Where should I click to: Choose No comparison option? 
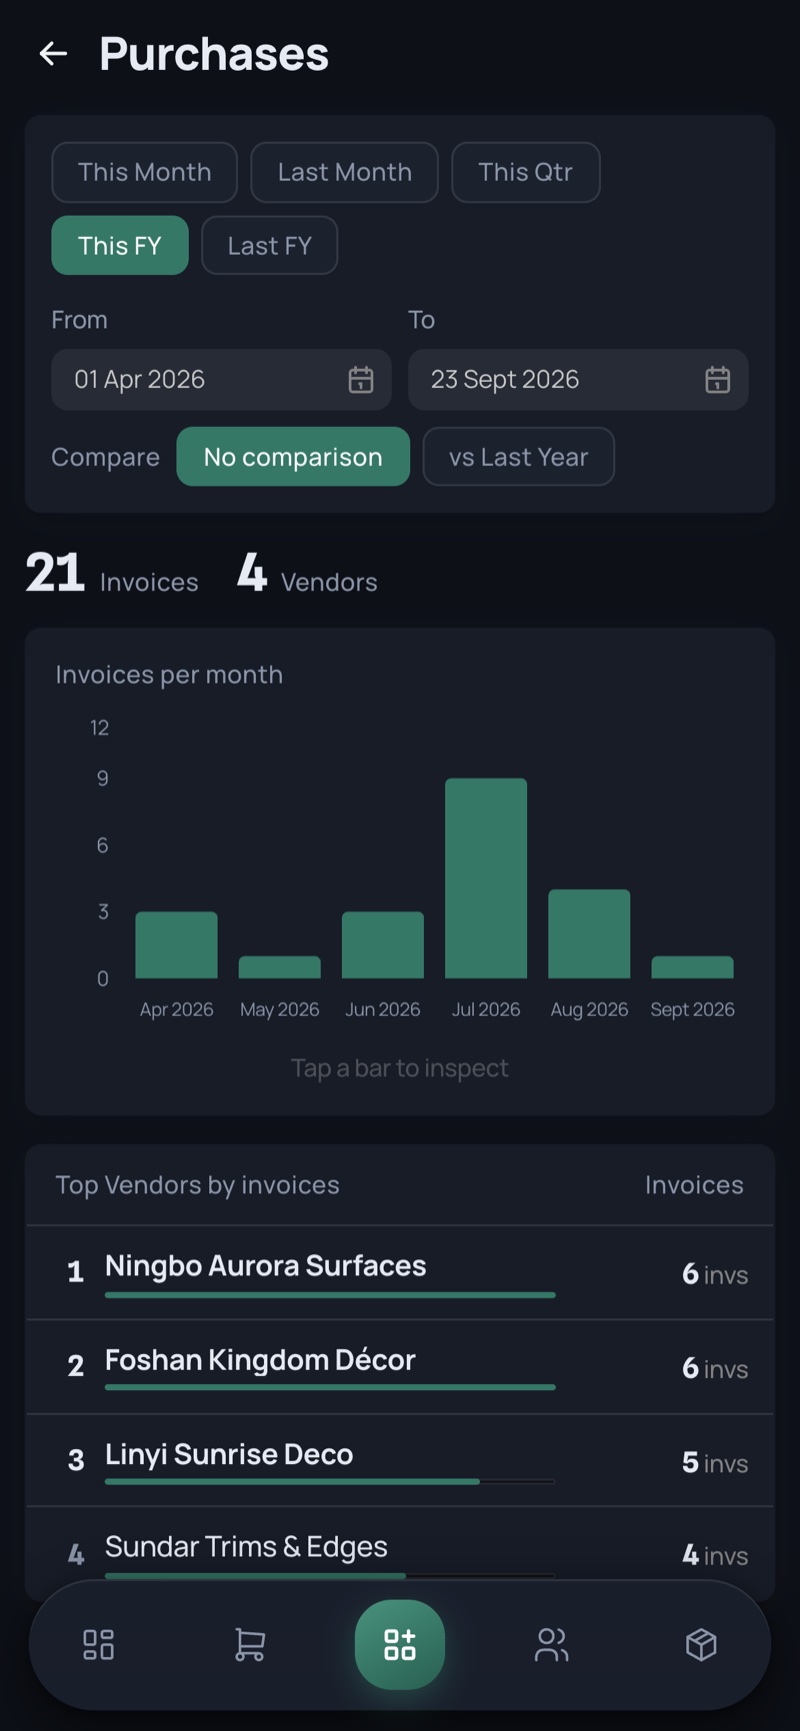293,457
